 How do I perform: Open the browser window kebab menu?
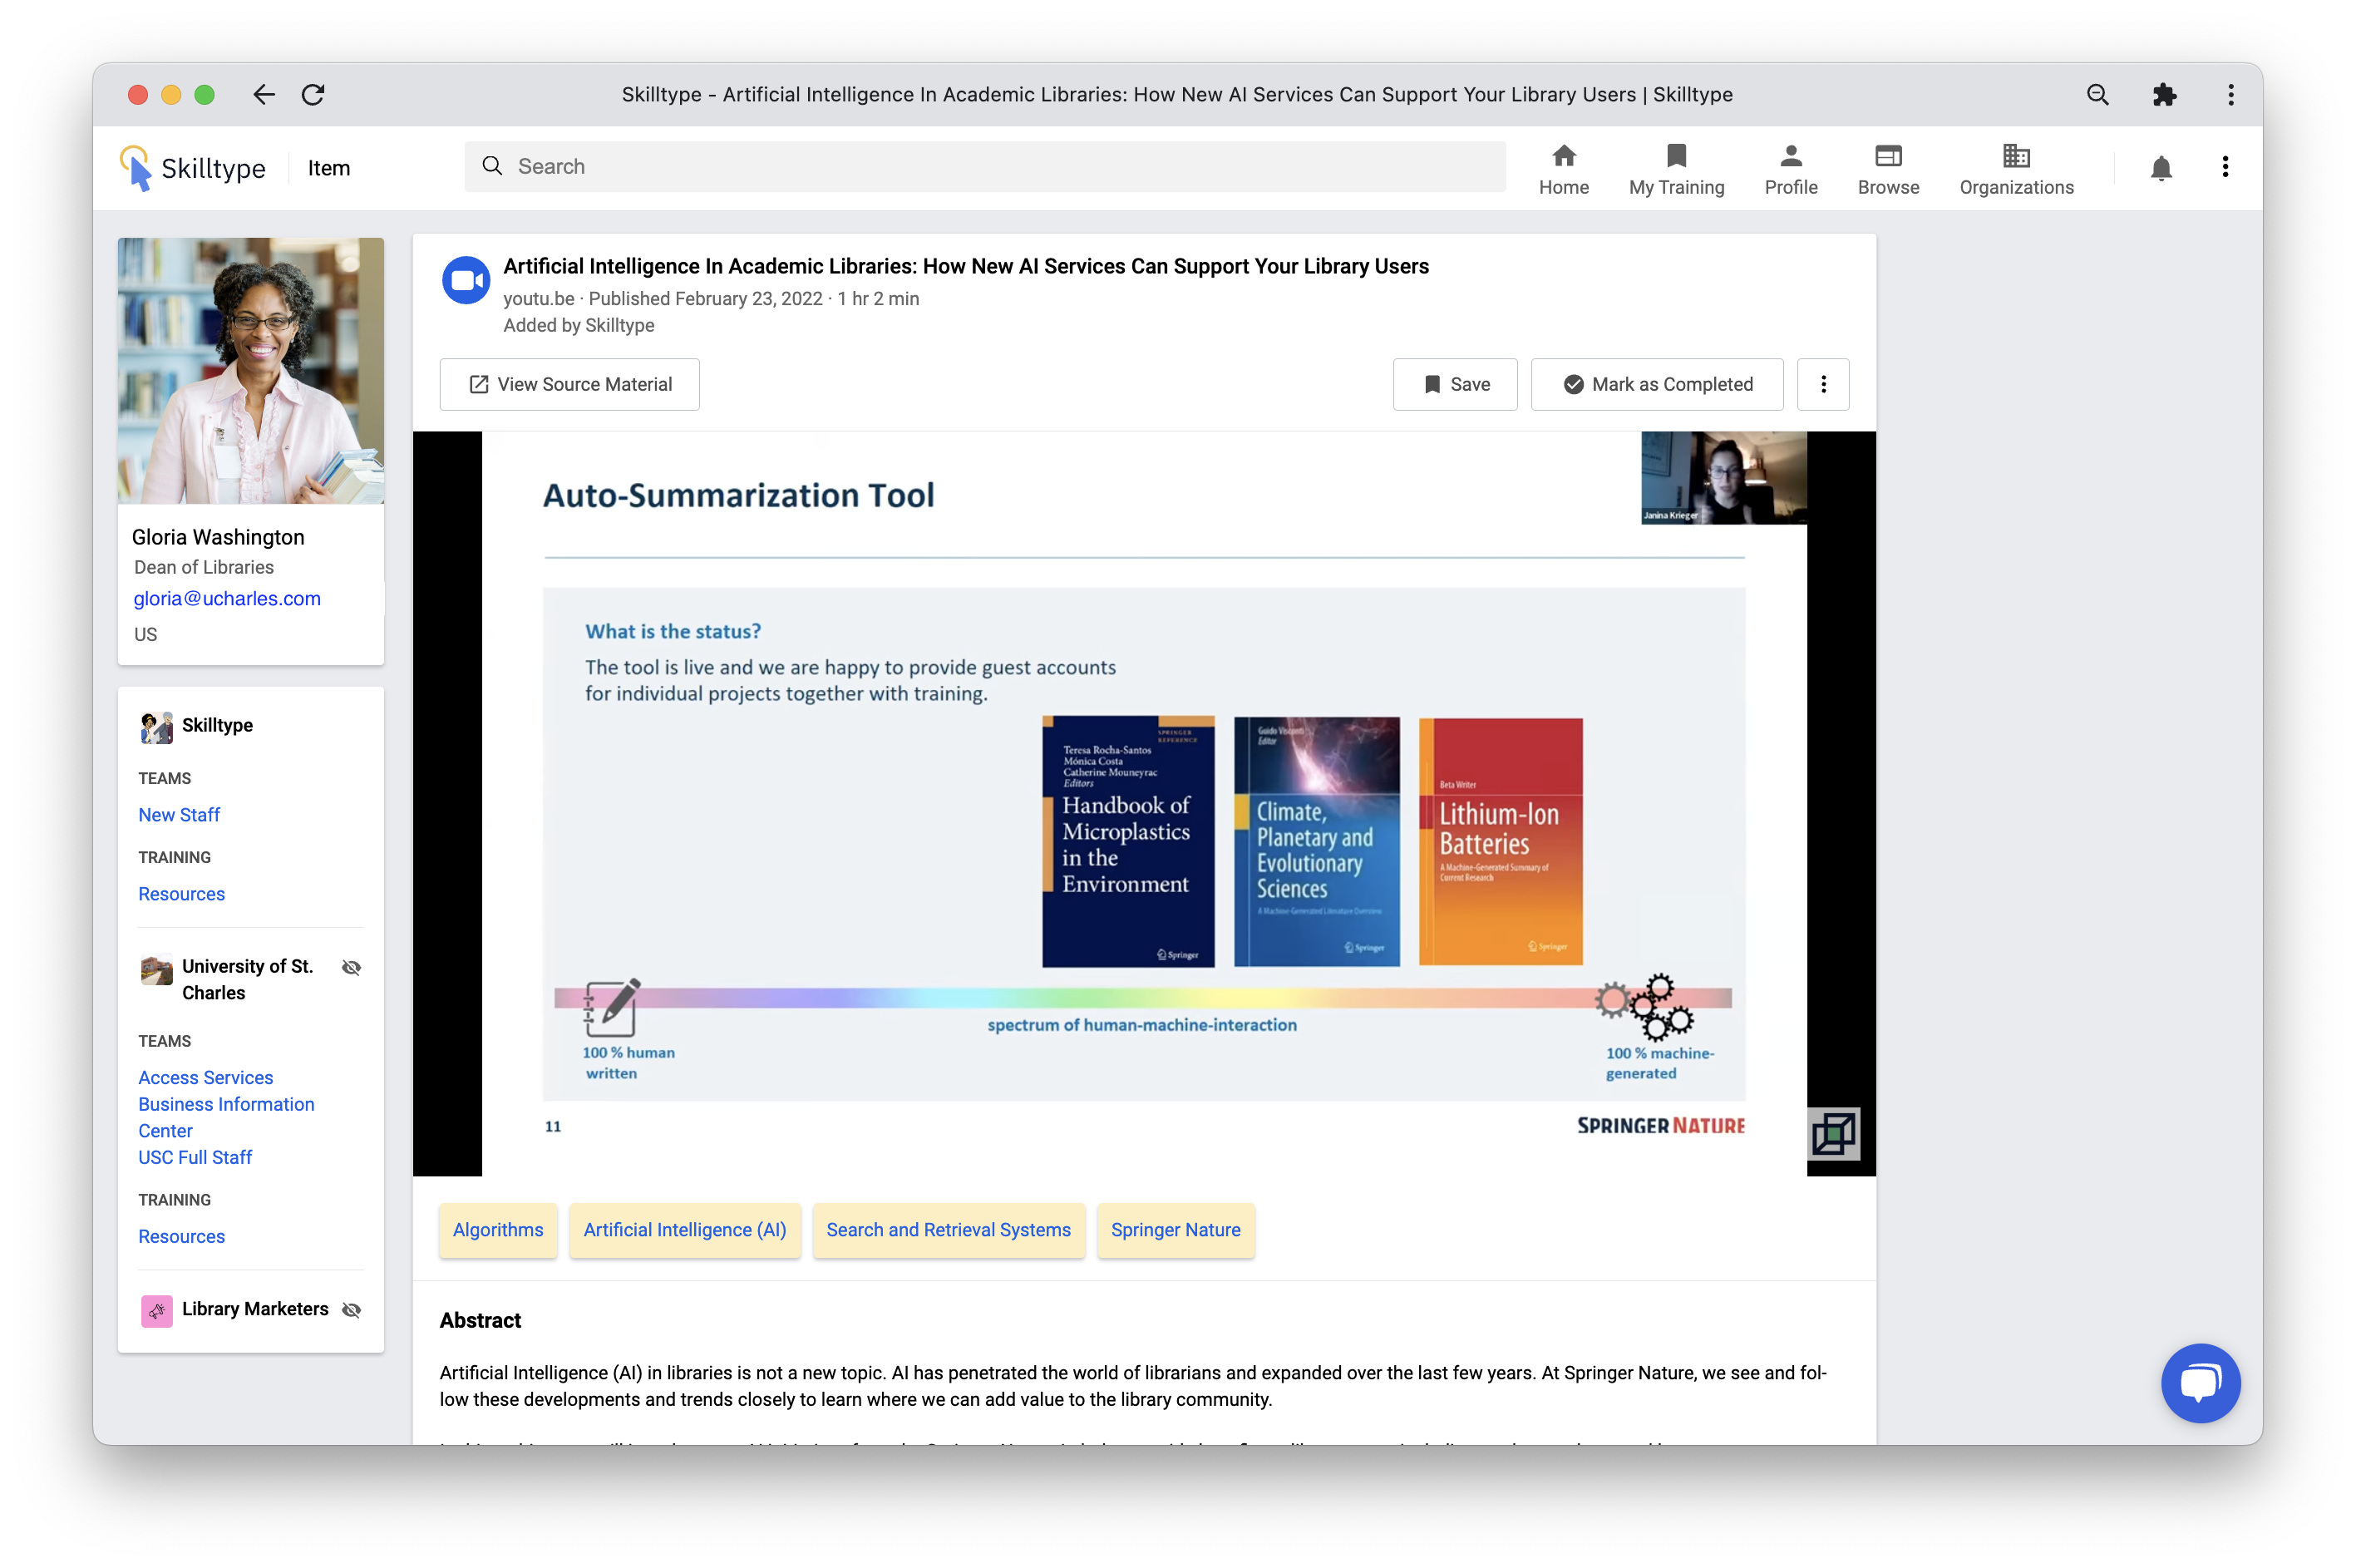[2230, 95]
